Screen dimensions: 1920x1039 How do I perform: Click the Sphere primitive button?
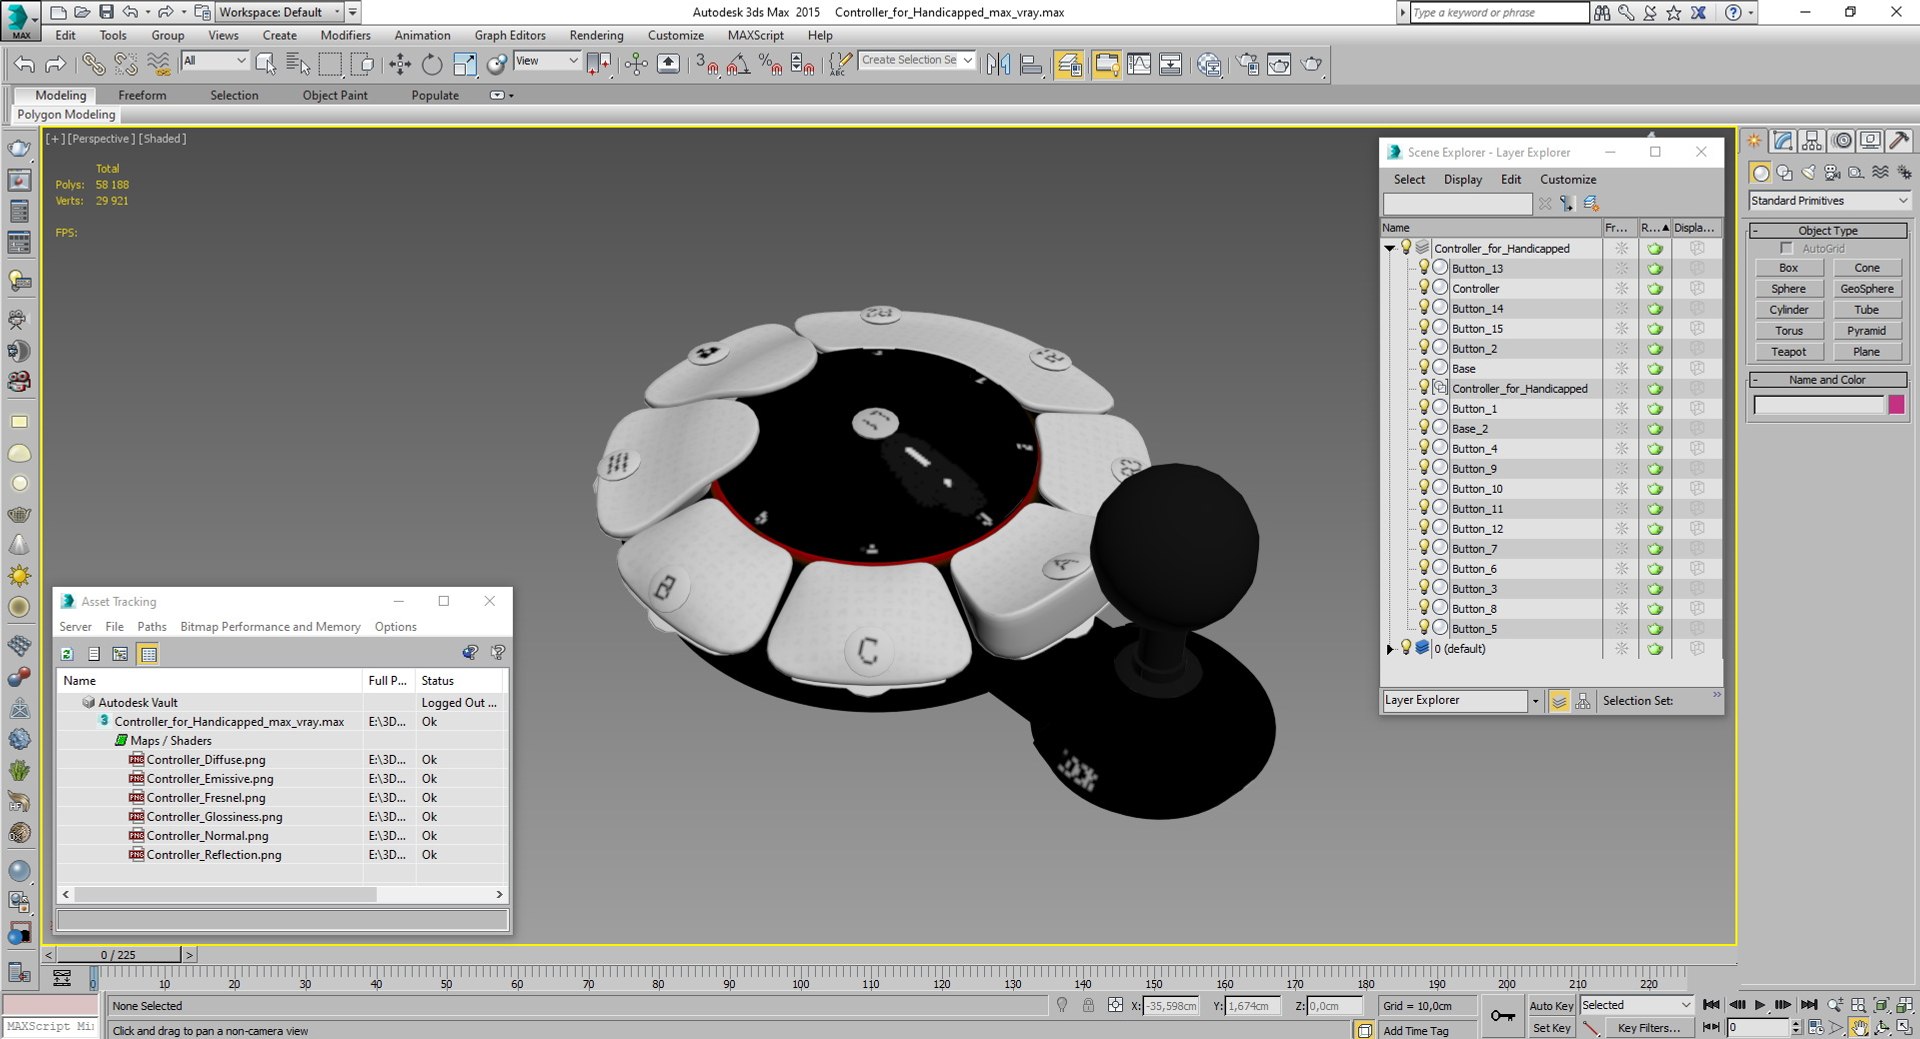(x=1788, y=289)
